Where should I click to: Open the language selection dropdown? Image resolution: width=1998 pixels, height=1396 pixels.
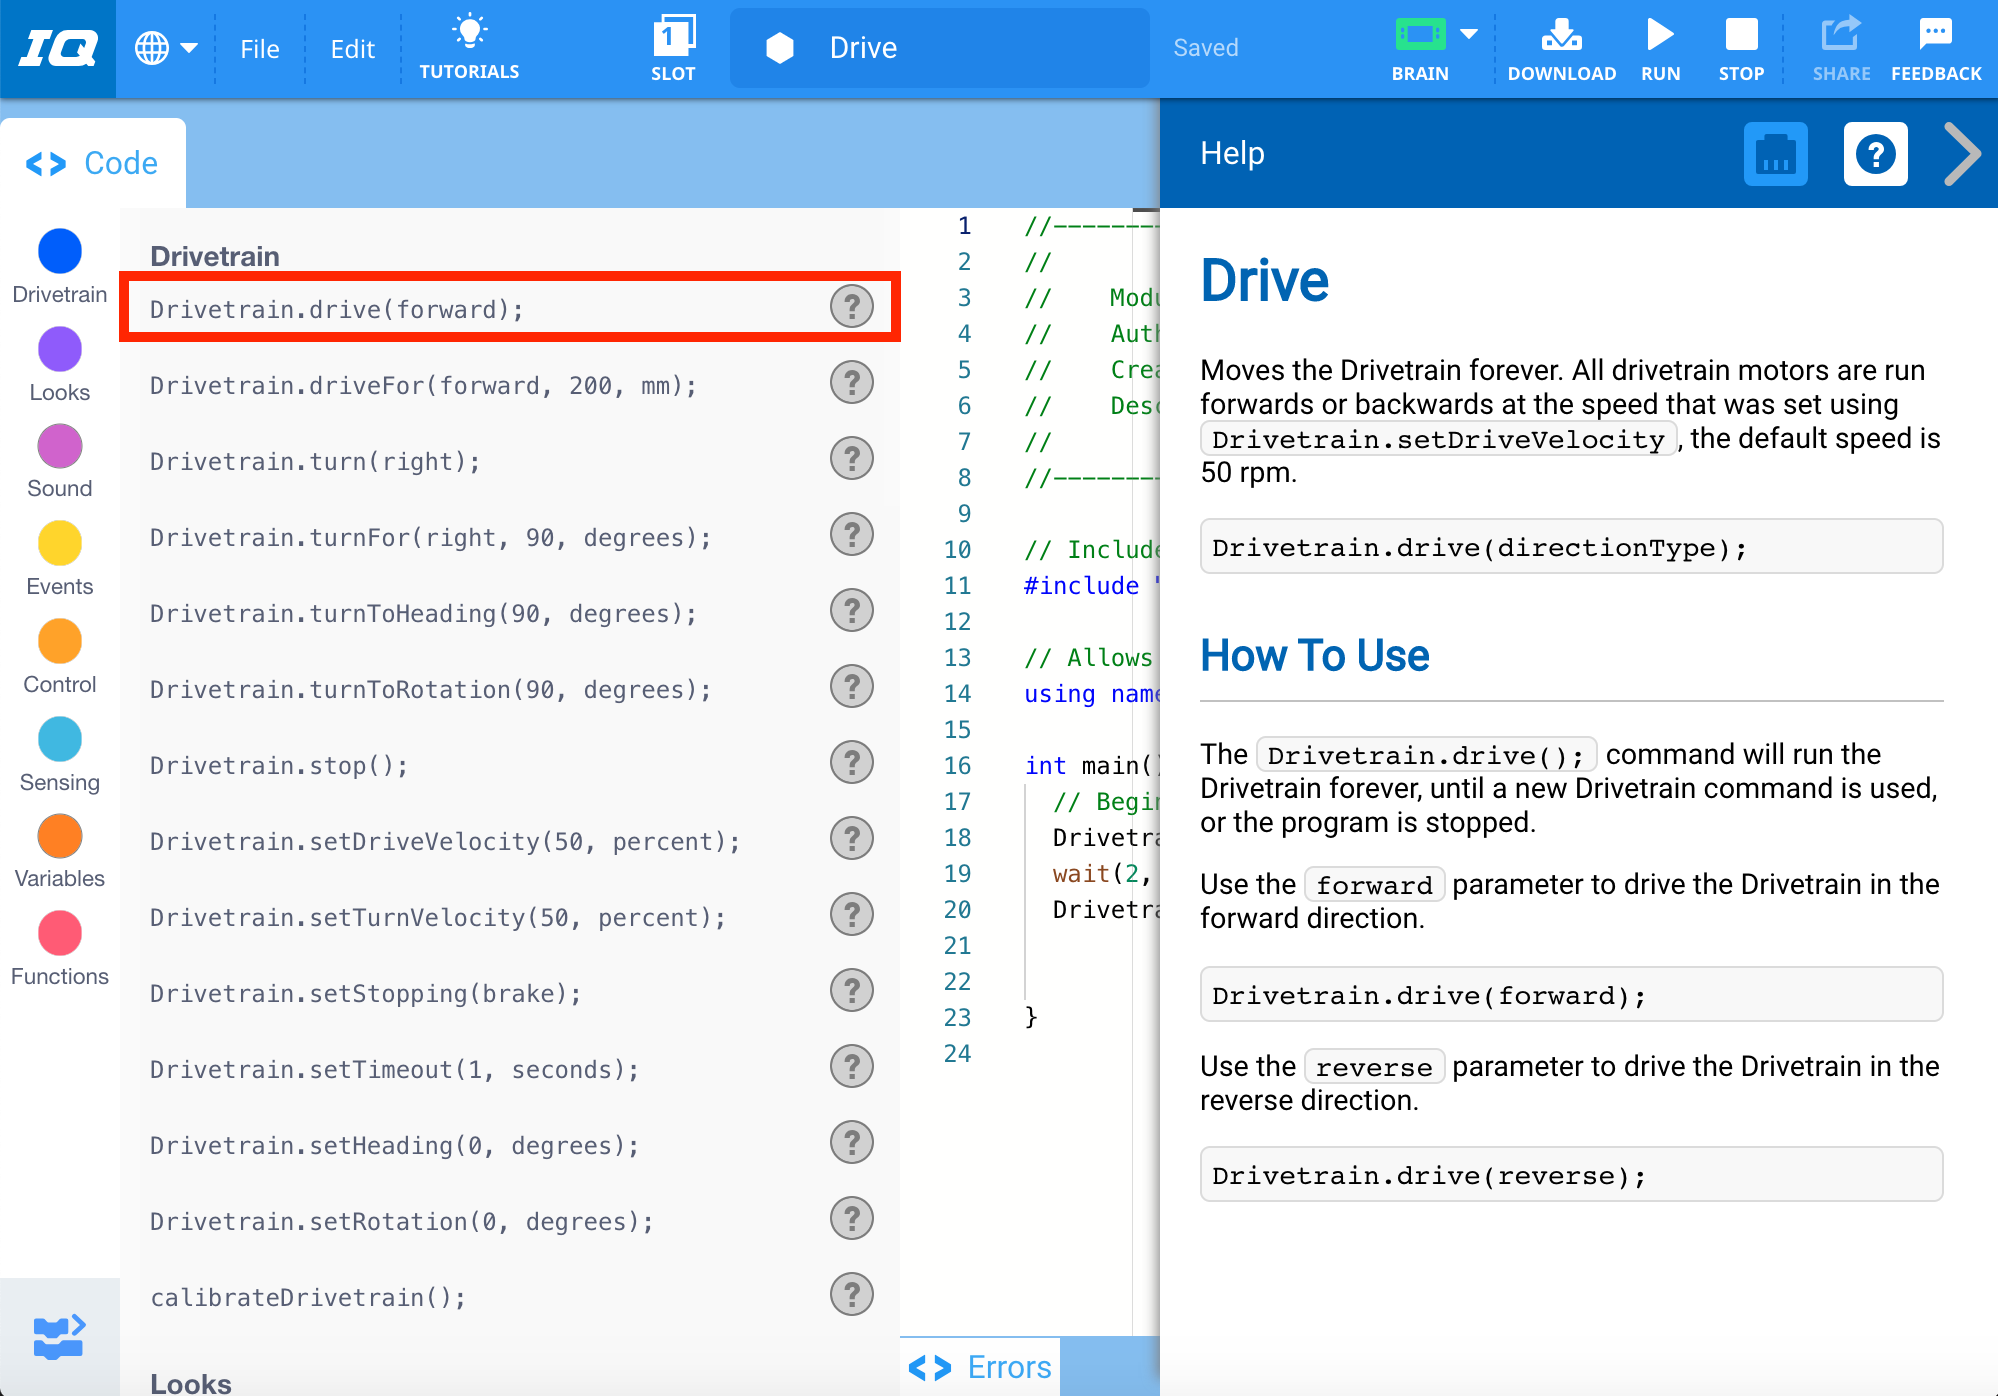(166, 47)
